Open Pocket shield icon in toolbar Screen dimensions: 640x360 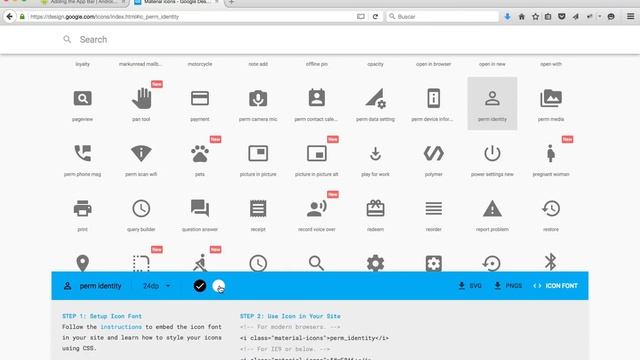click(x=562, y=17)
